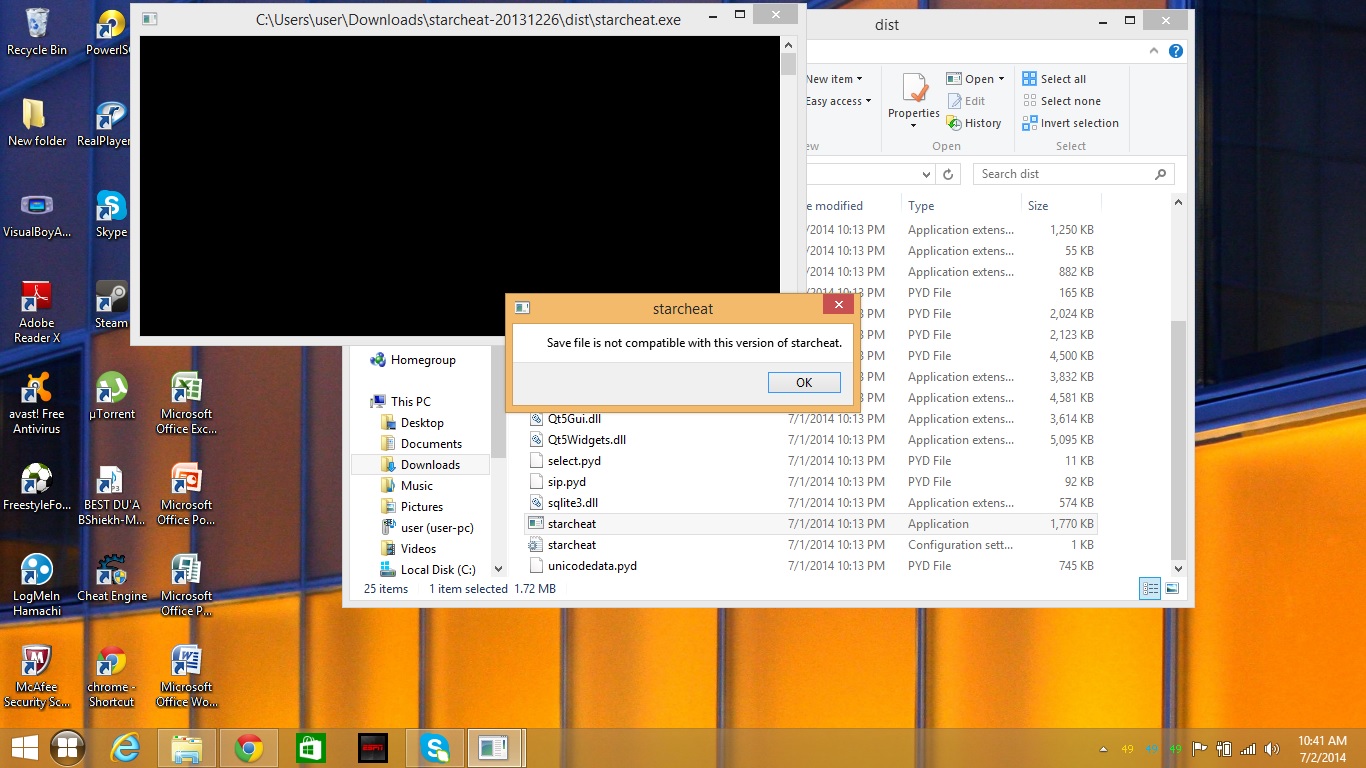
Task: Open the Windows Store taskbar icon
Action: click(311, 748)
